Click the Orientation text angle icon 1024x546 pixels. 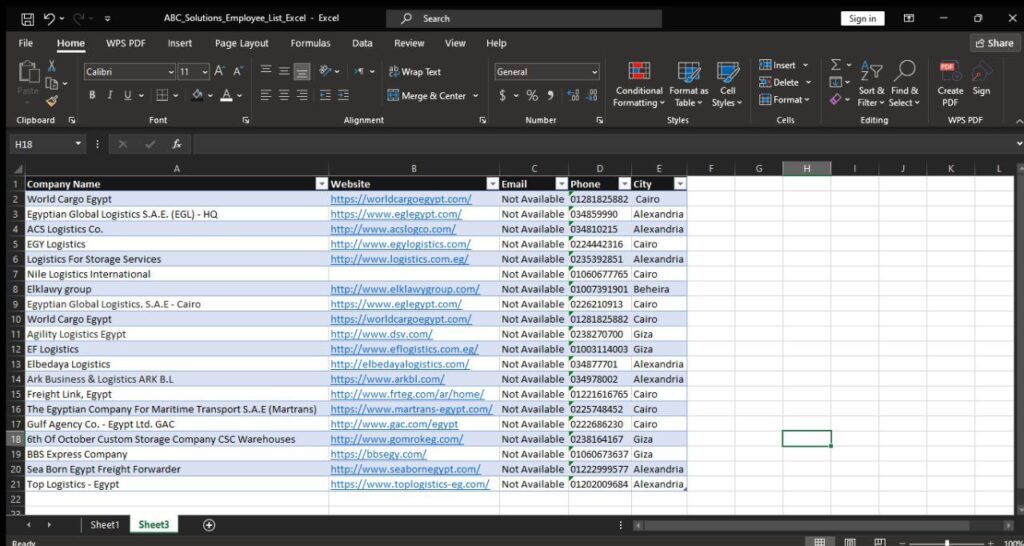pos(325,71)
